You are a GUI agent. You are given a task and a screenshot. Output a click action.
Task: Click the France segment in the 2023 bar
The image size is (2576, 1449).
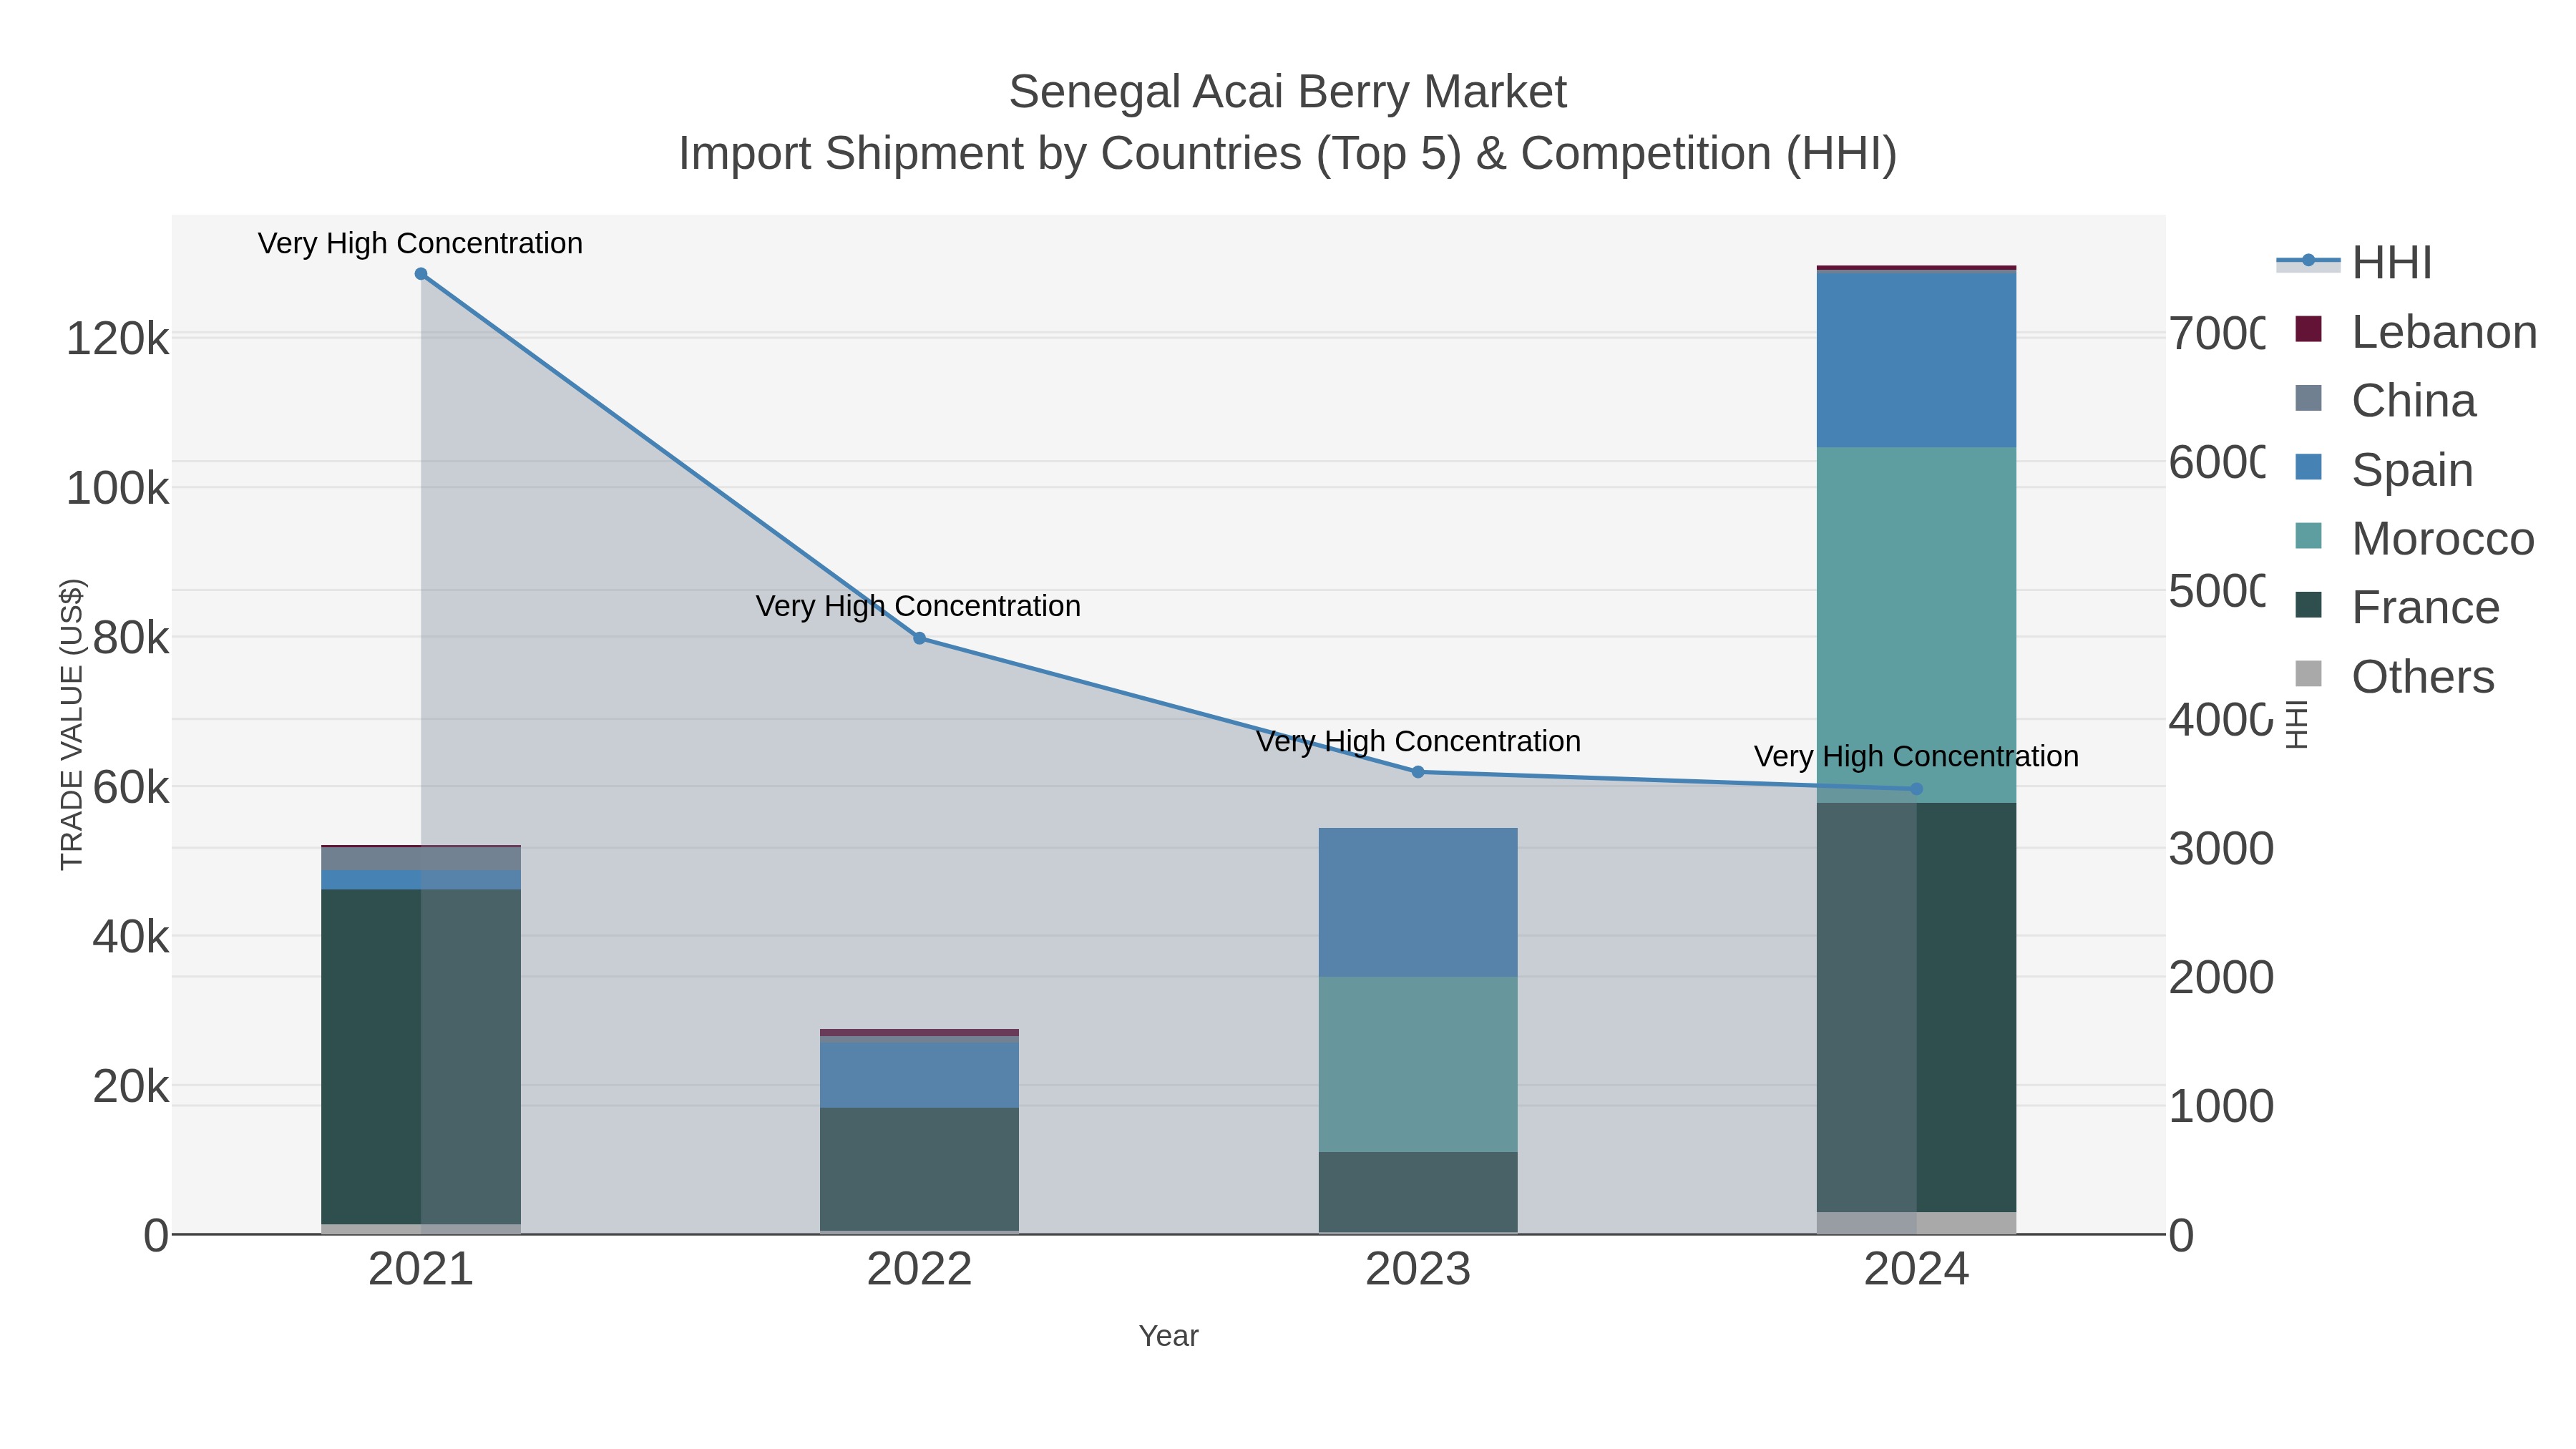1418,1192
